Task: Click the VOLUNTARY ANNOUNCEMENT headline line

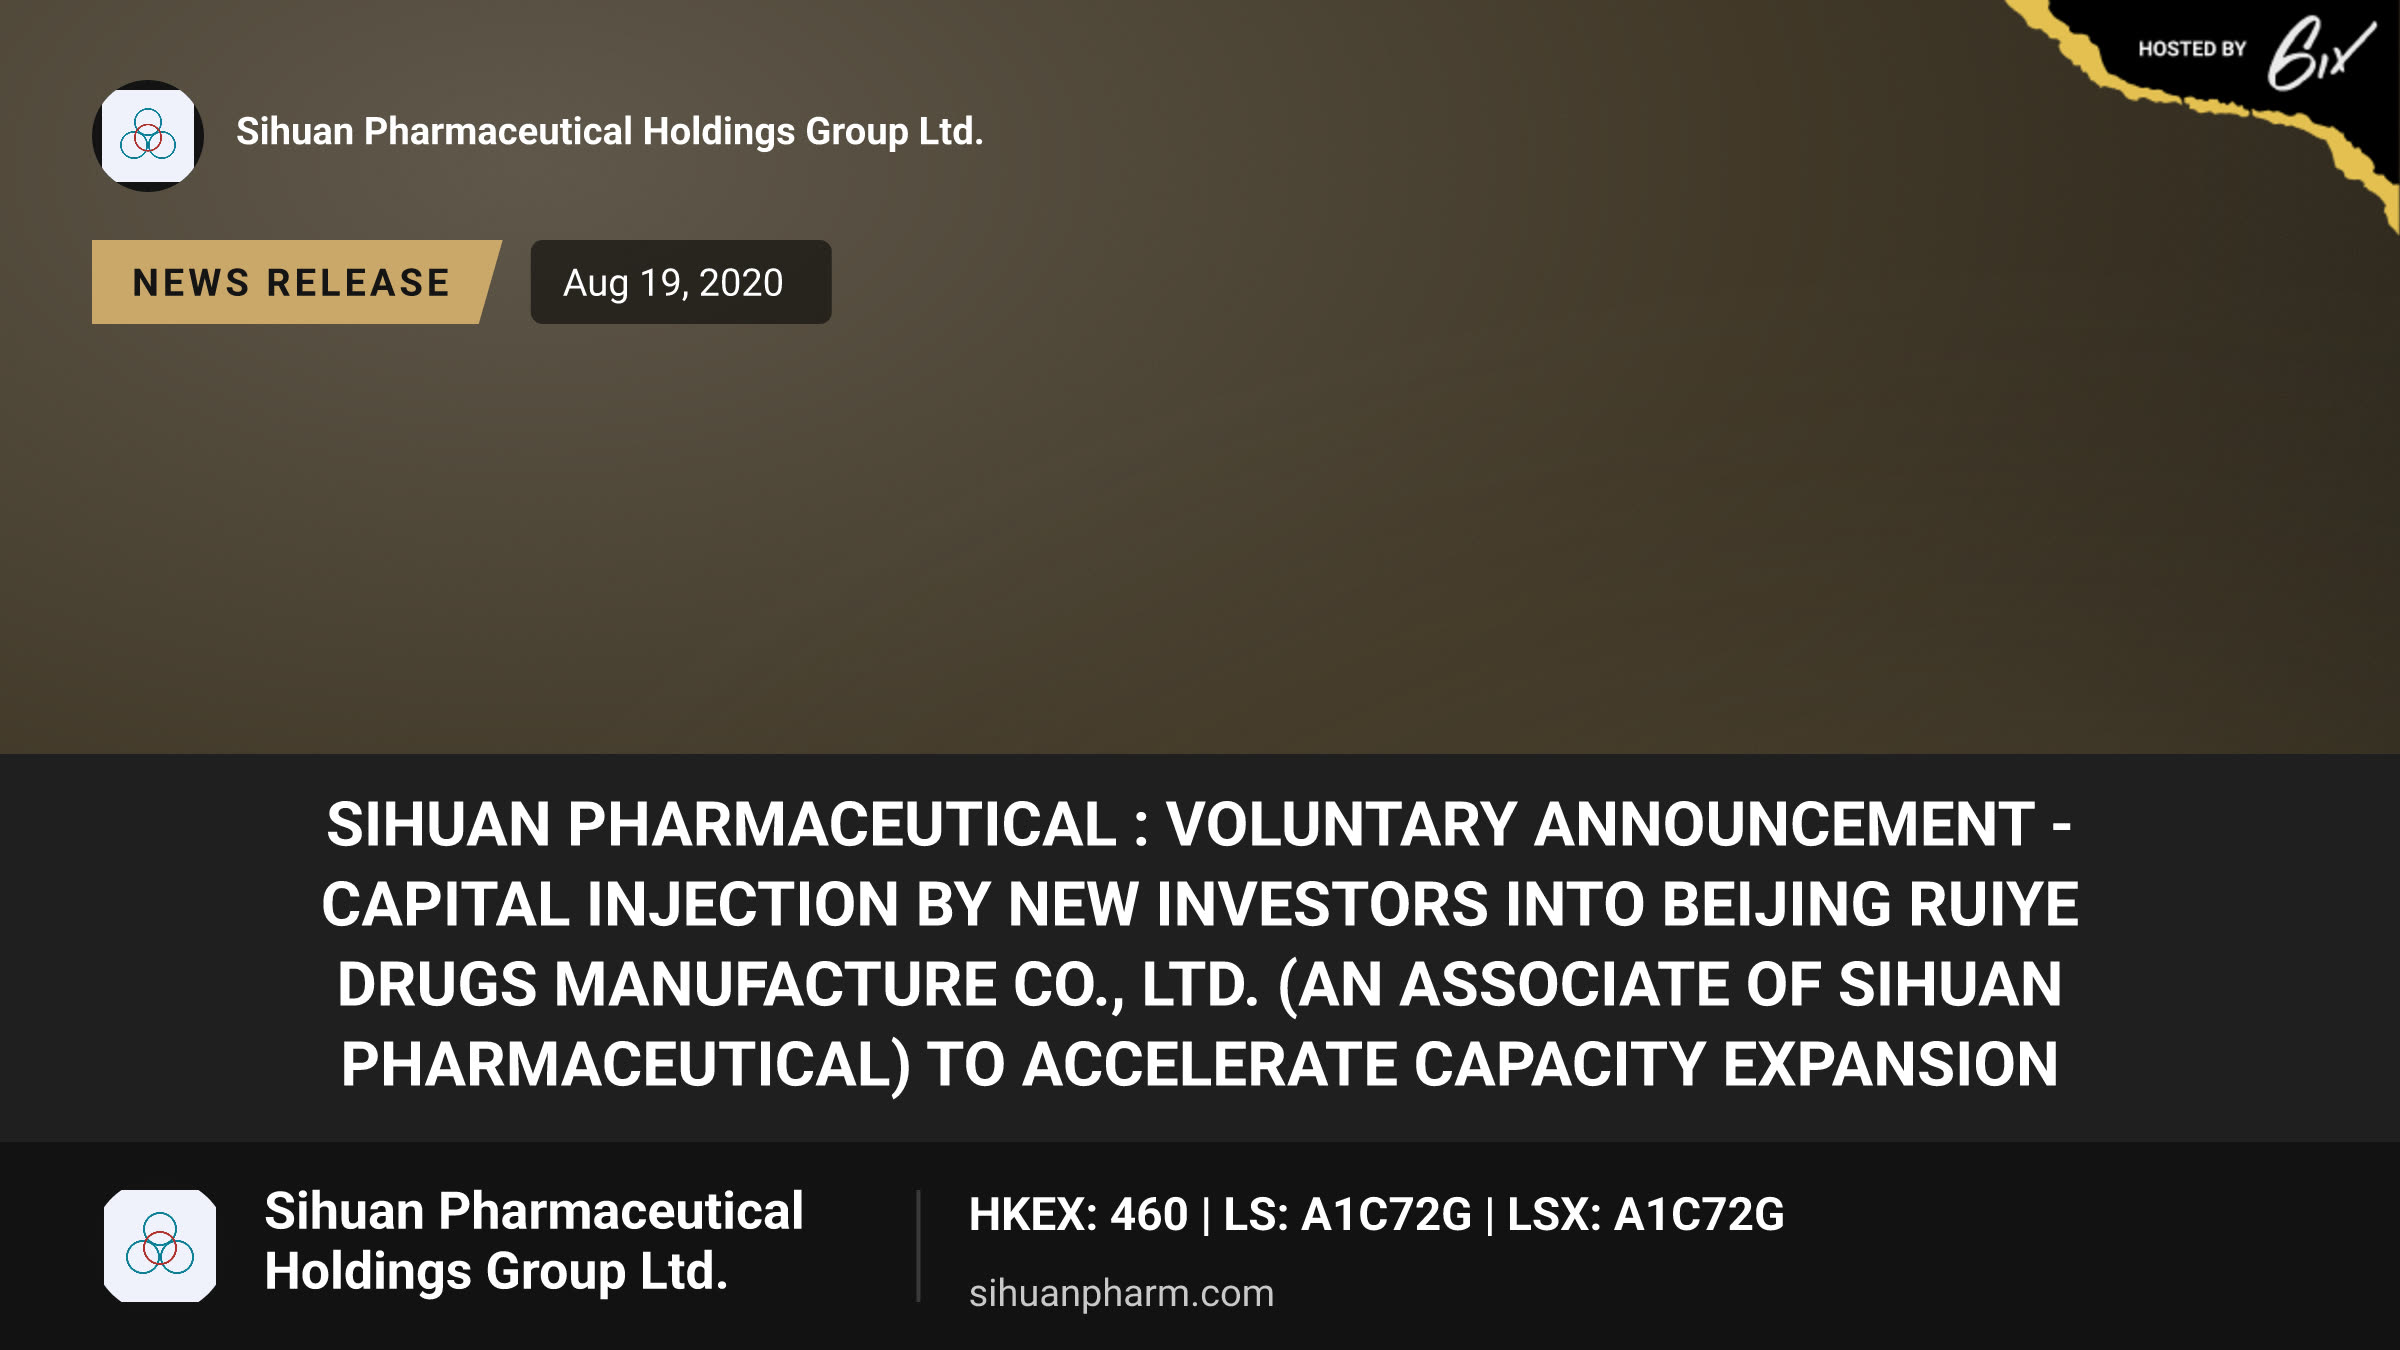Action: click(1200, 825)
